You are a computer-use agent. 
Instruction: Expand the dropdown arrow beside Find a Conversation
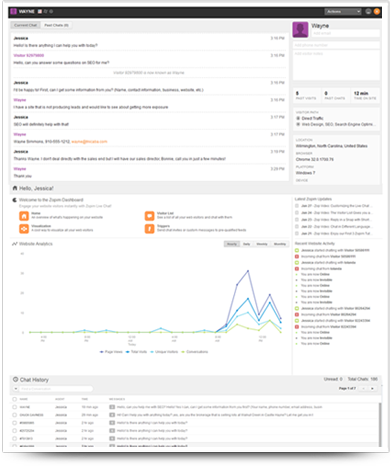coord(15,389)
